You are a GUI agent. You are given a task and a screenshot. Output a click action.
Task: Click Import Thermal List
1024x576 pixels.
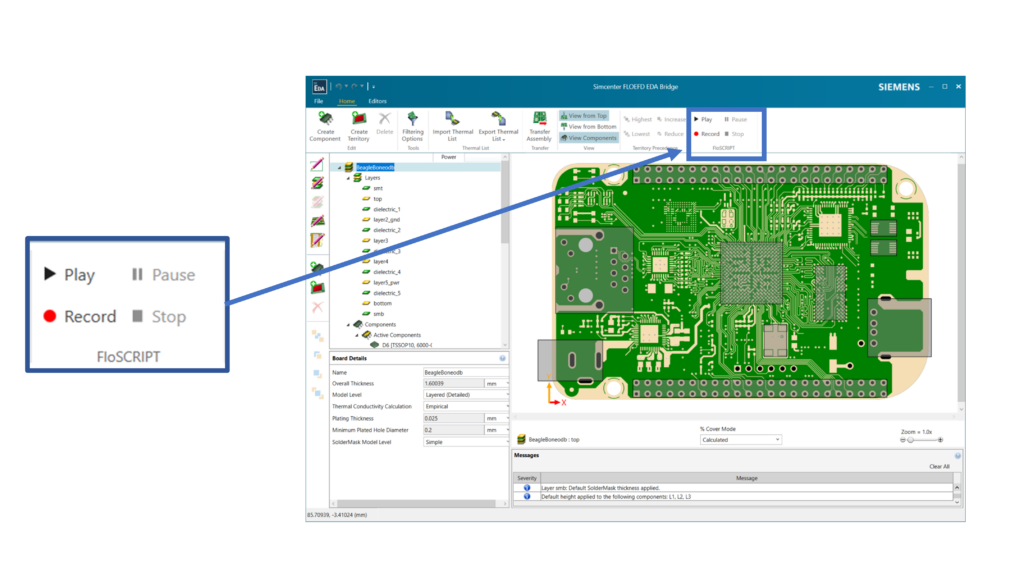(x=453, y=127)
